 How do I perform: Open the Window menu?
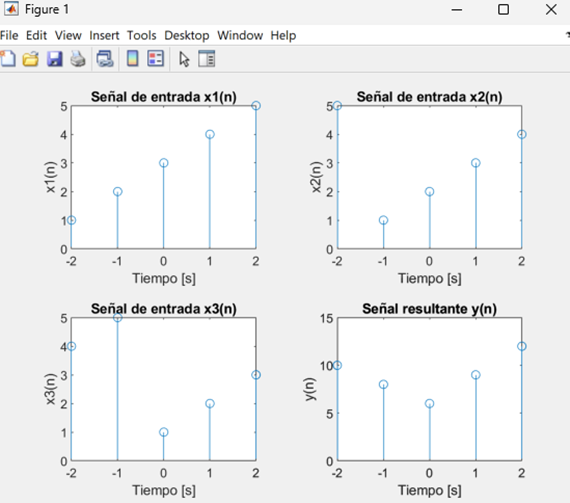(x=240, y=35)
